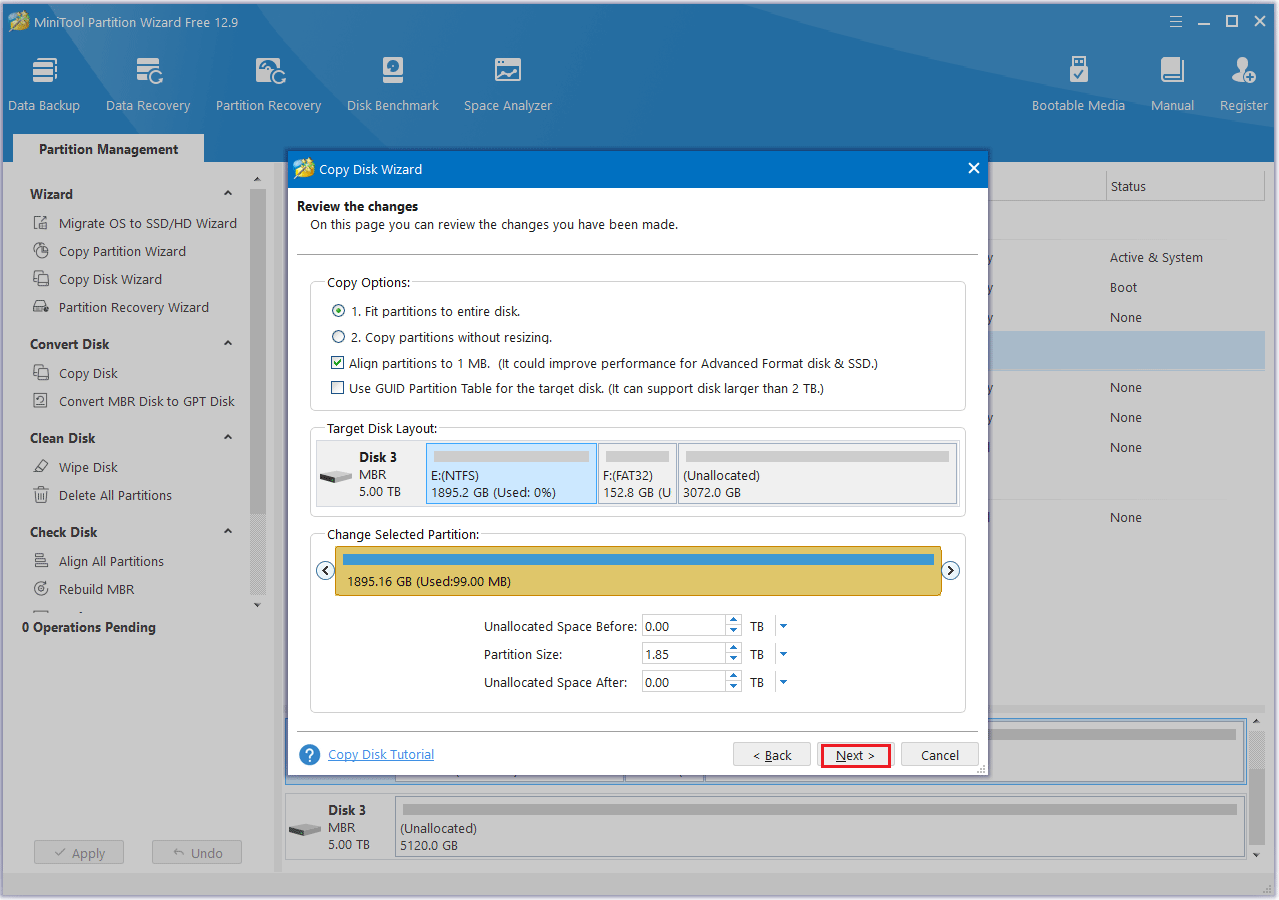
Task: Open unit dropdown for Partition Size
Action: pyautogui.click(x=783, y=654)
